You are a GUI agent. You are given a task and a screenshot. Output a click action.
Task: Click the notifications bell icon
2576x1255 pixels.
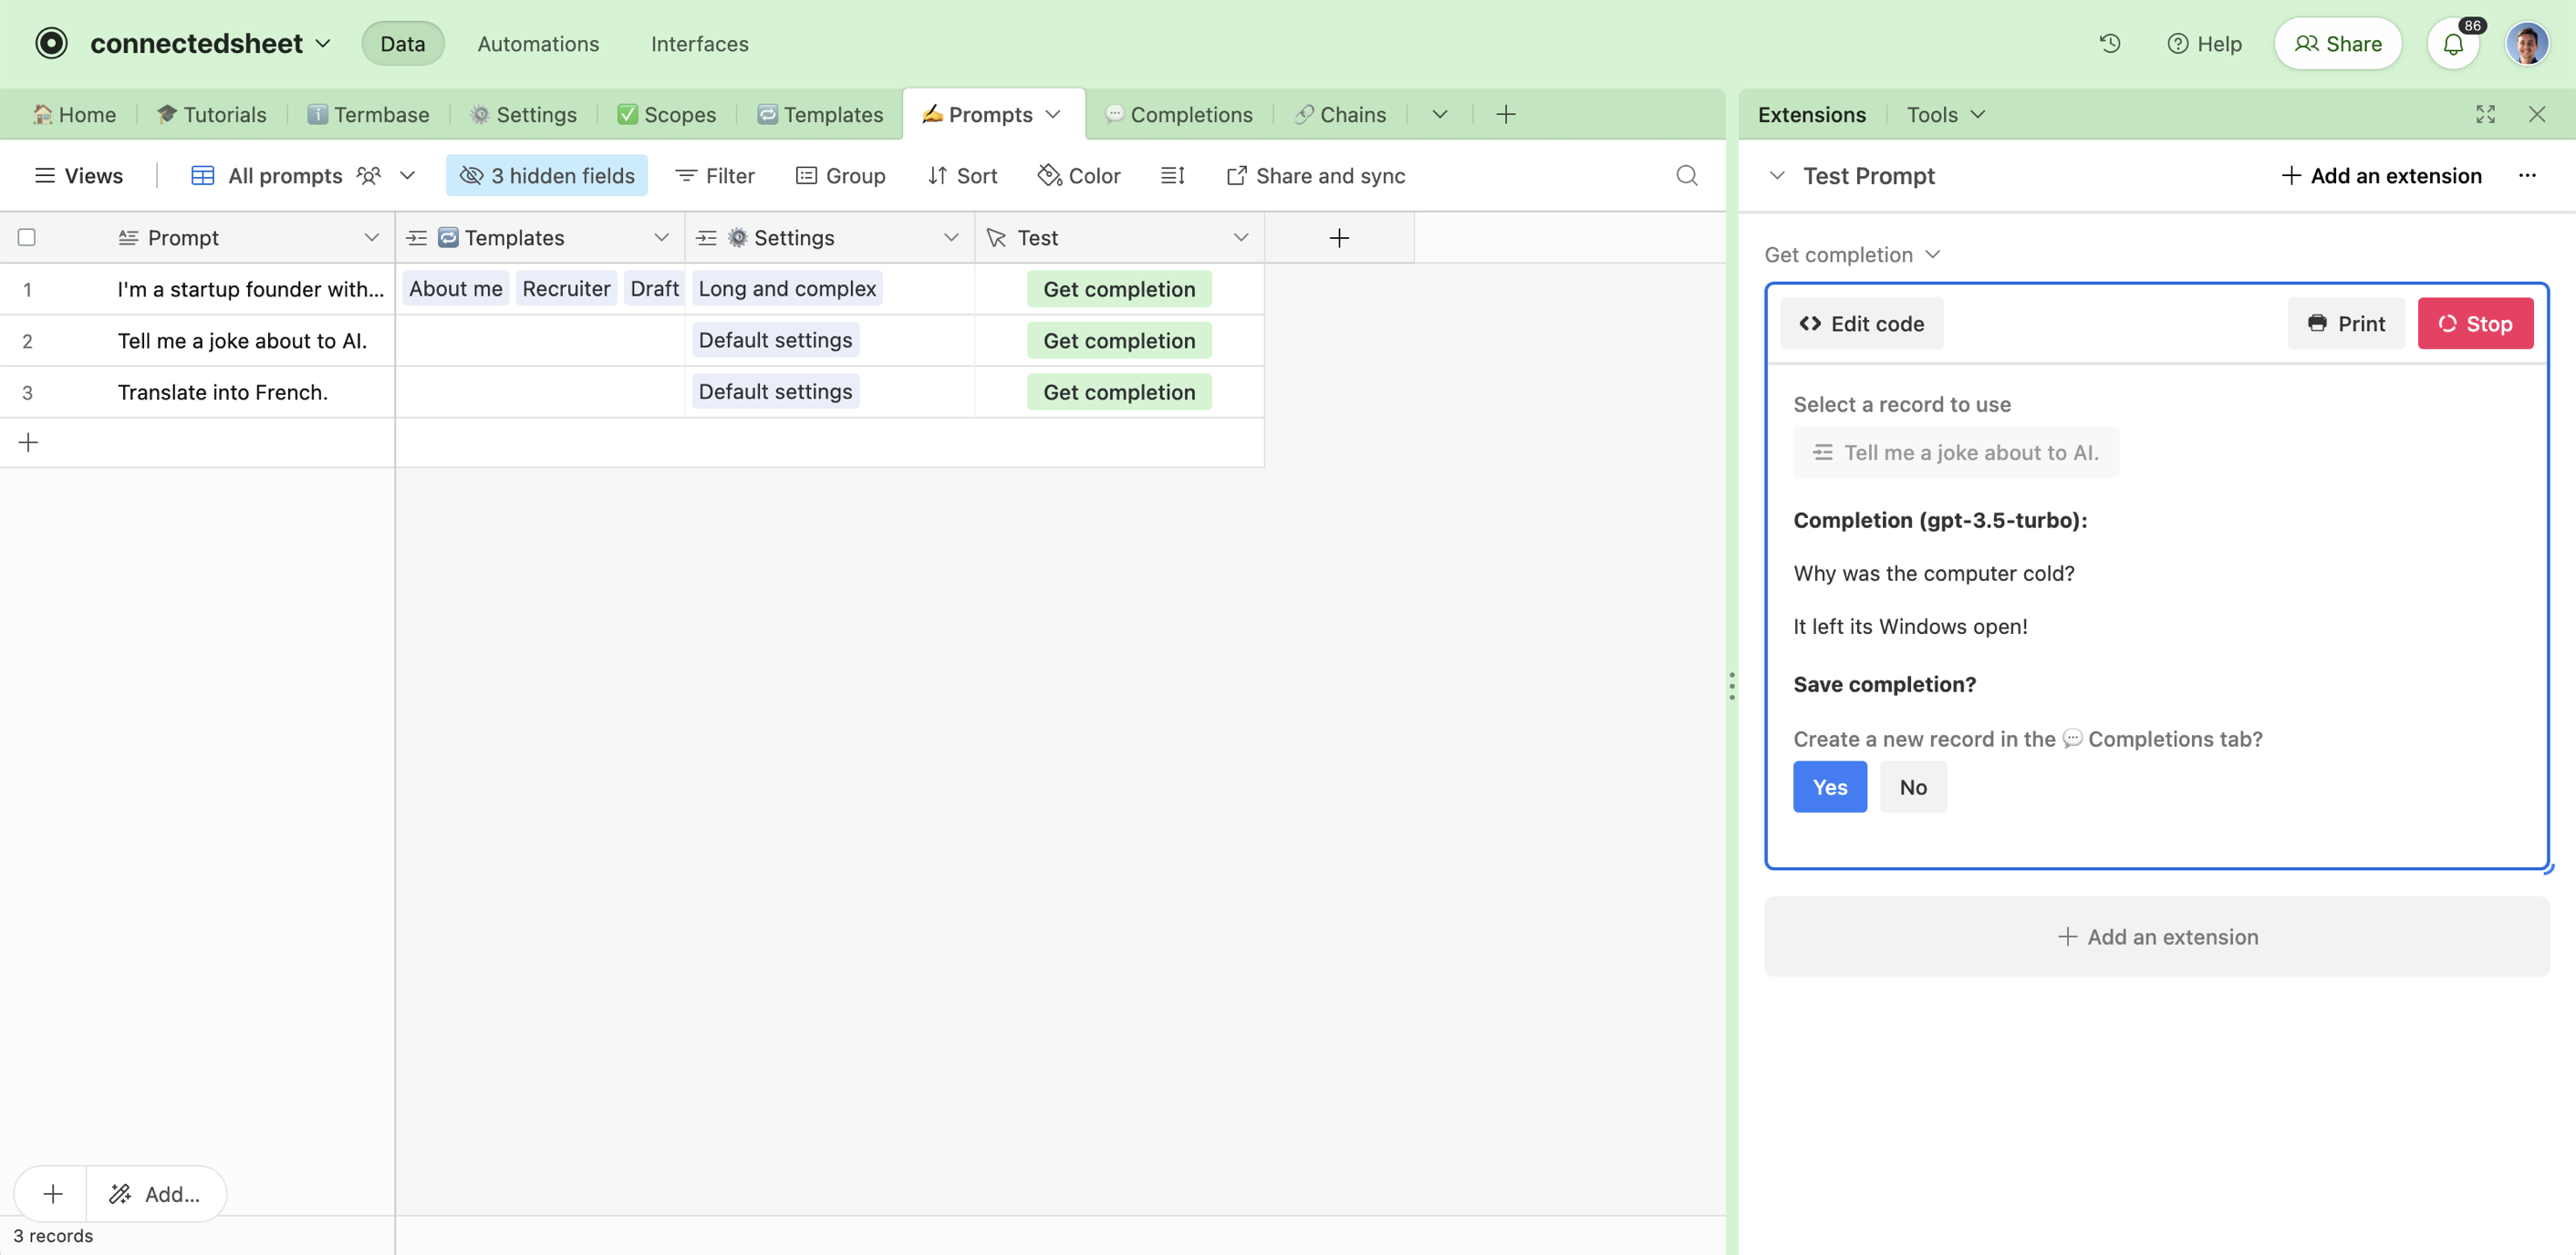point(2453,44)
